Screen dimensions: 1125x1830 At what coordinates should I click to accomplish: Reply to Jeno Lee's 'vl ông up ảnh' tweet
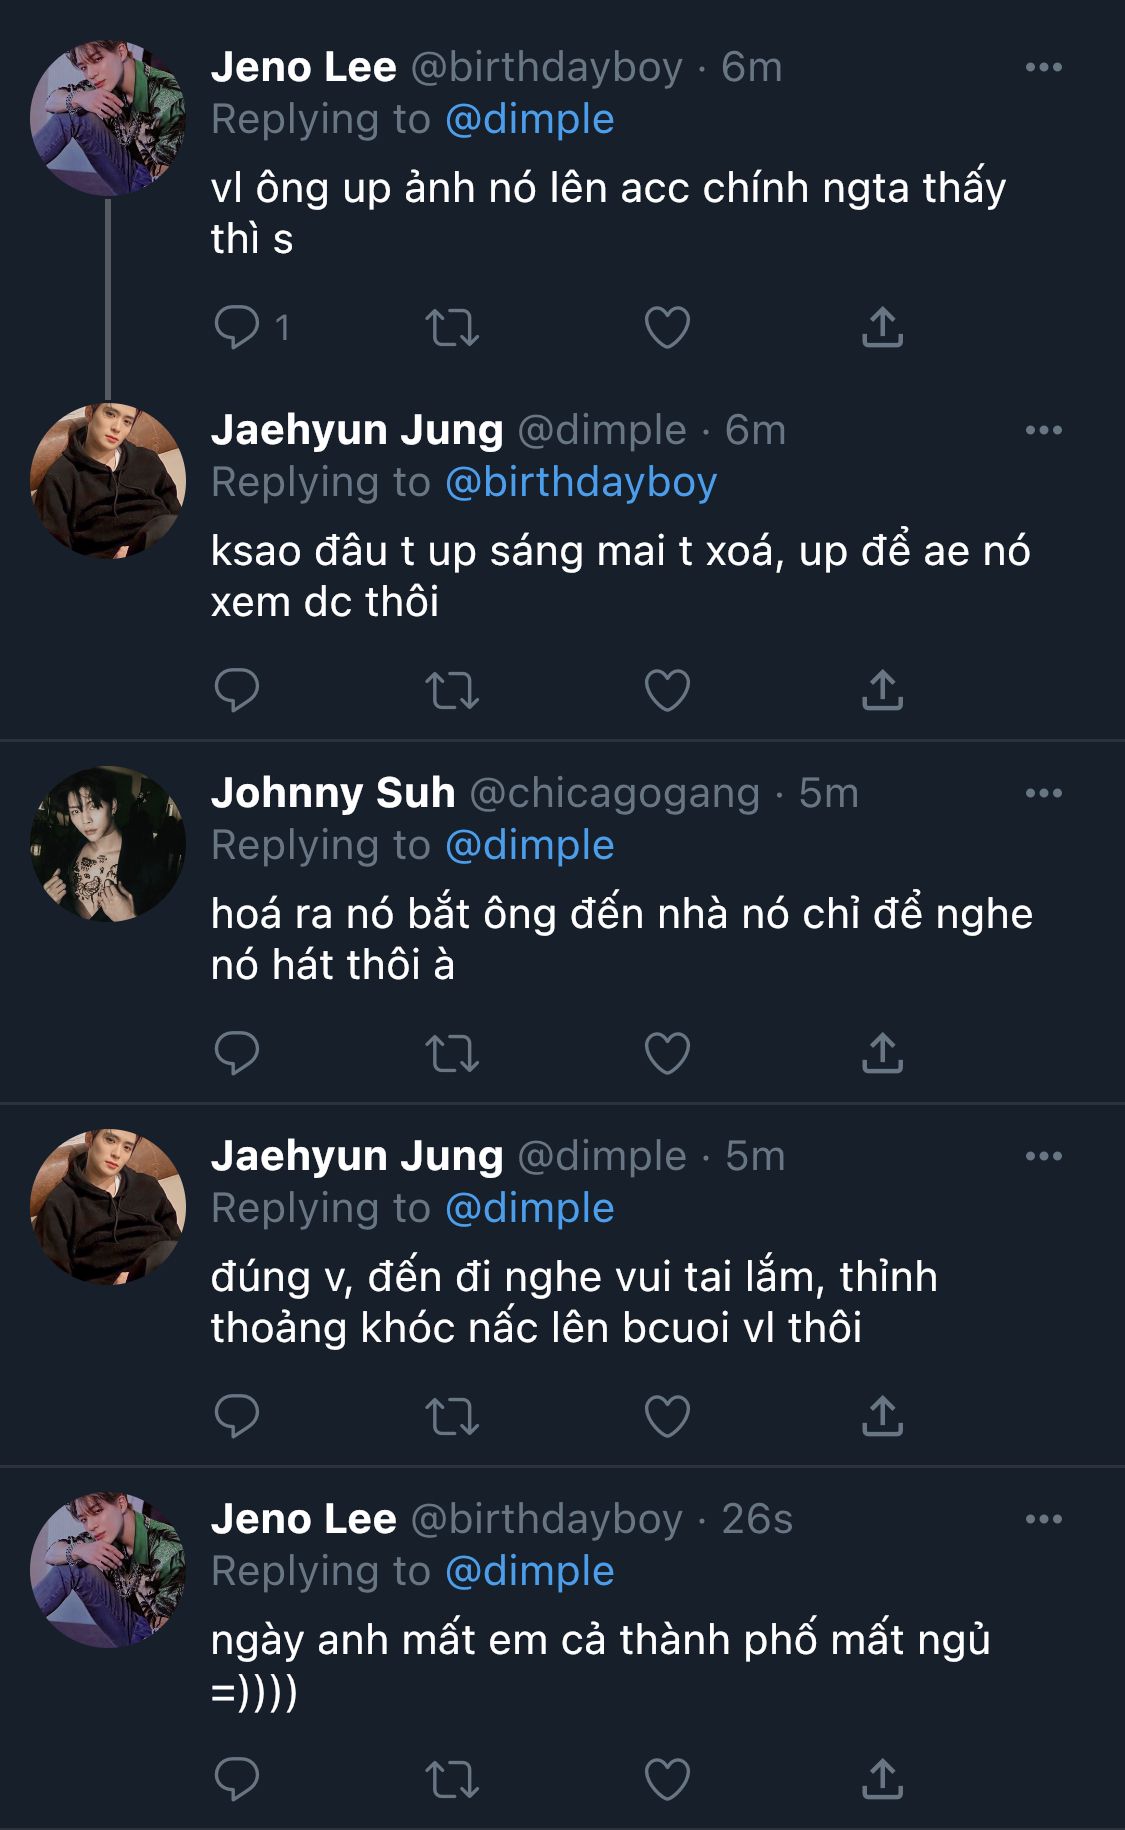click(x=237, y=327)
